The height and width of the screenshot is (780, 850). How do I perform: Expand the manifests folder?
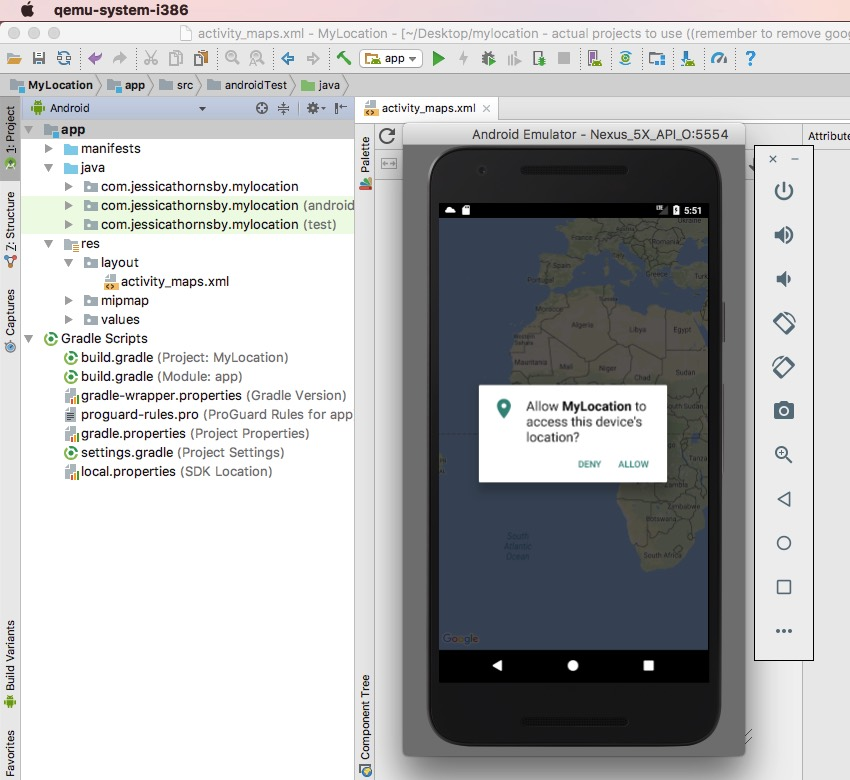(49, 149)
